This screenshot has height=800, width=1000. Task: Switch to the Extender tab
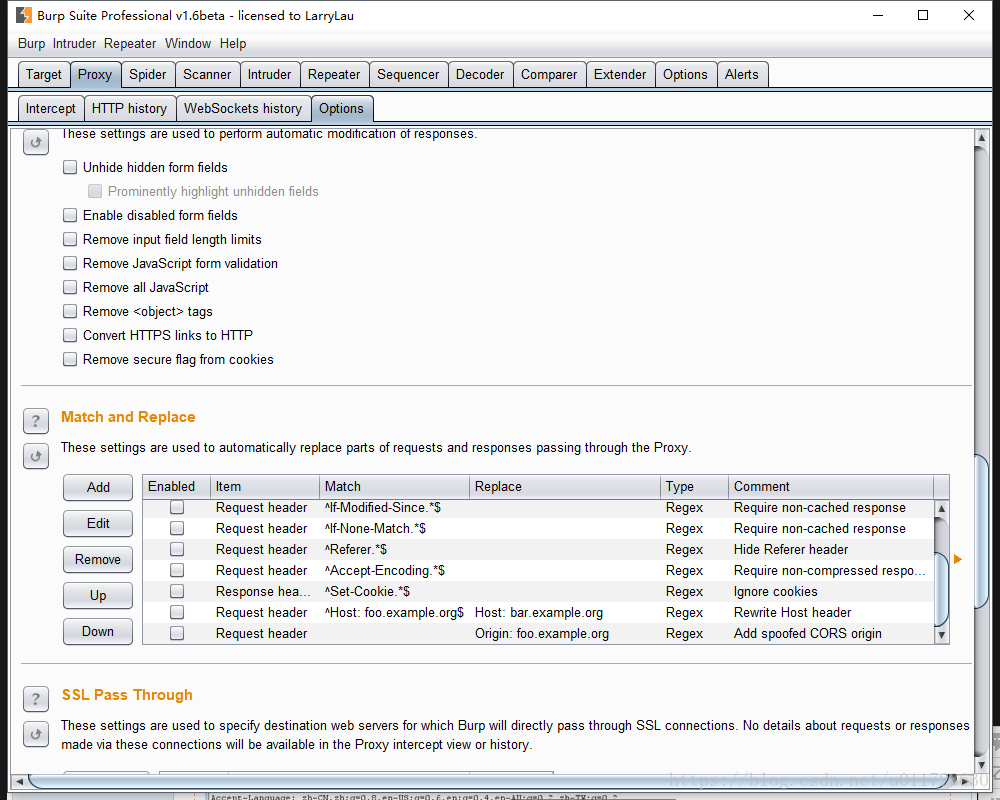620,75
